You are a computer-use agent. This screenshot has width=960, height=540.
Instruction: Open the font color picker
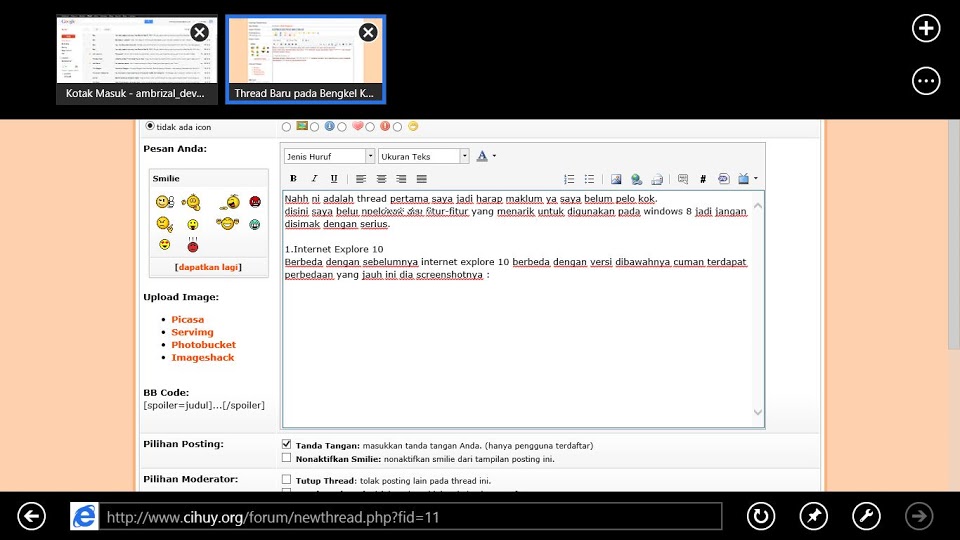coord(482,156)
